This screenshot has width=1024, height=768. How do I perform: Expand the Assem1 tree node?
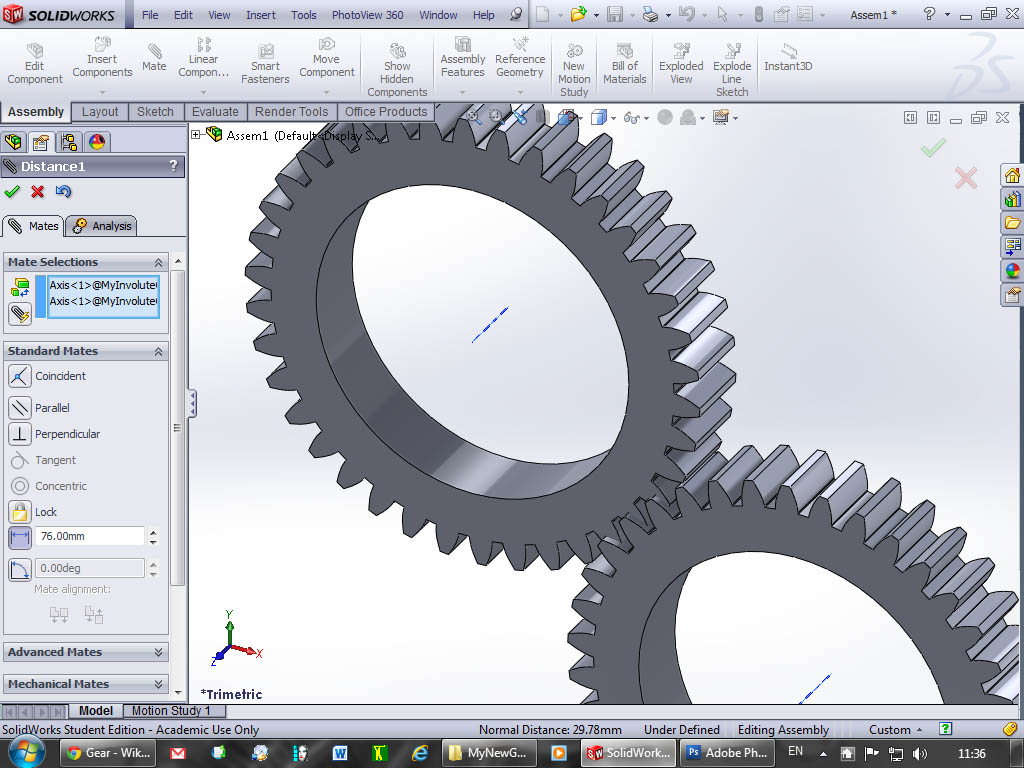tap(195, 135)
